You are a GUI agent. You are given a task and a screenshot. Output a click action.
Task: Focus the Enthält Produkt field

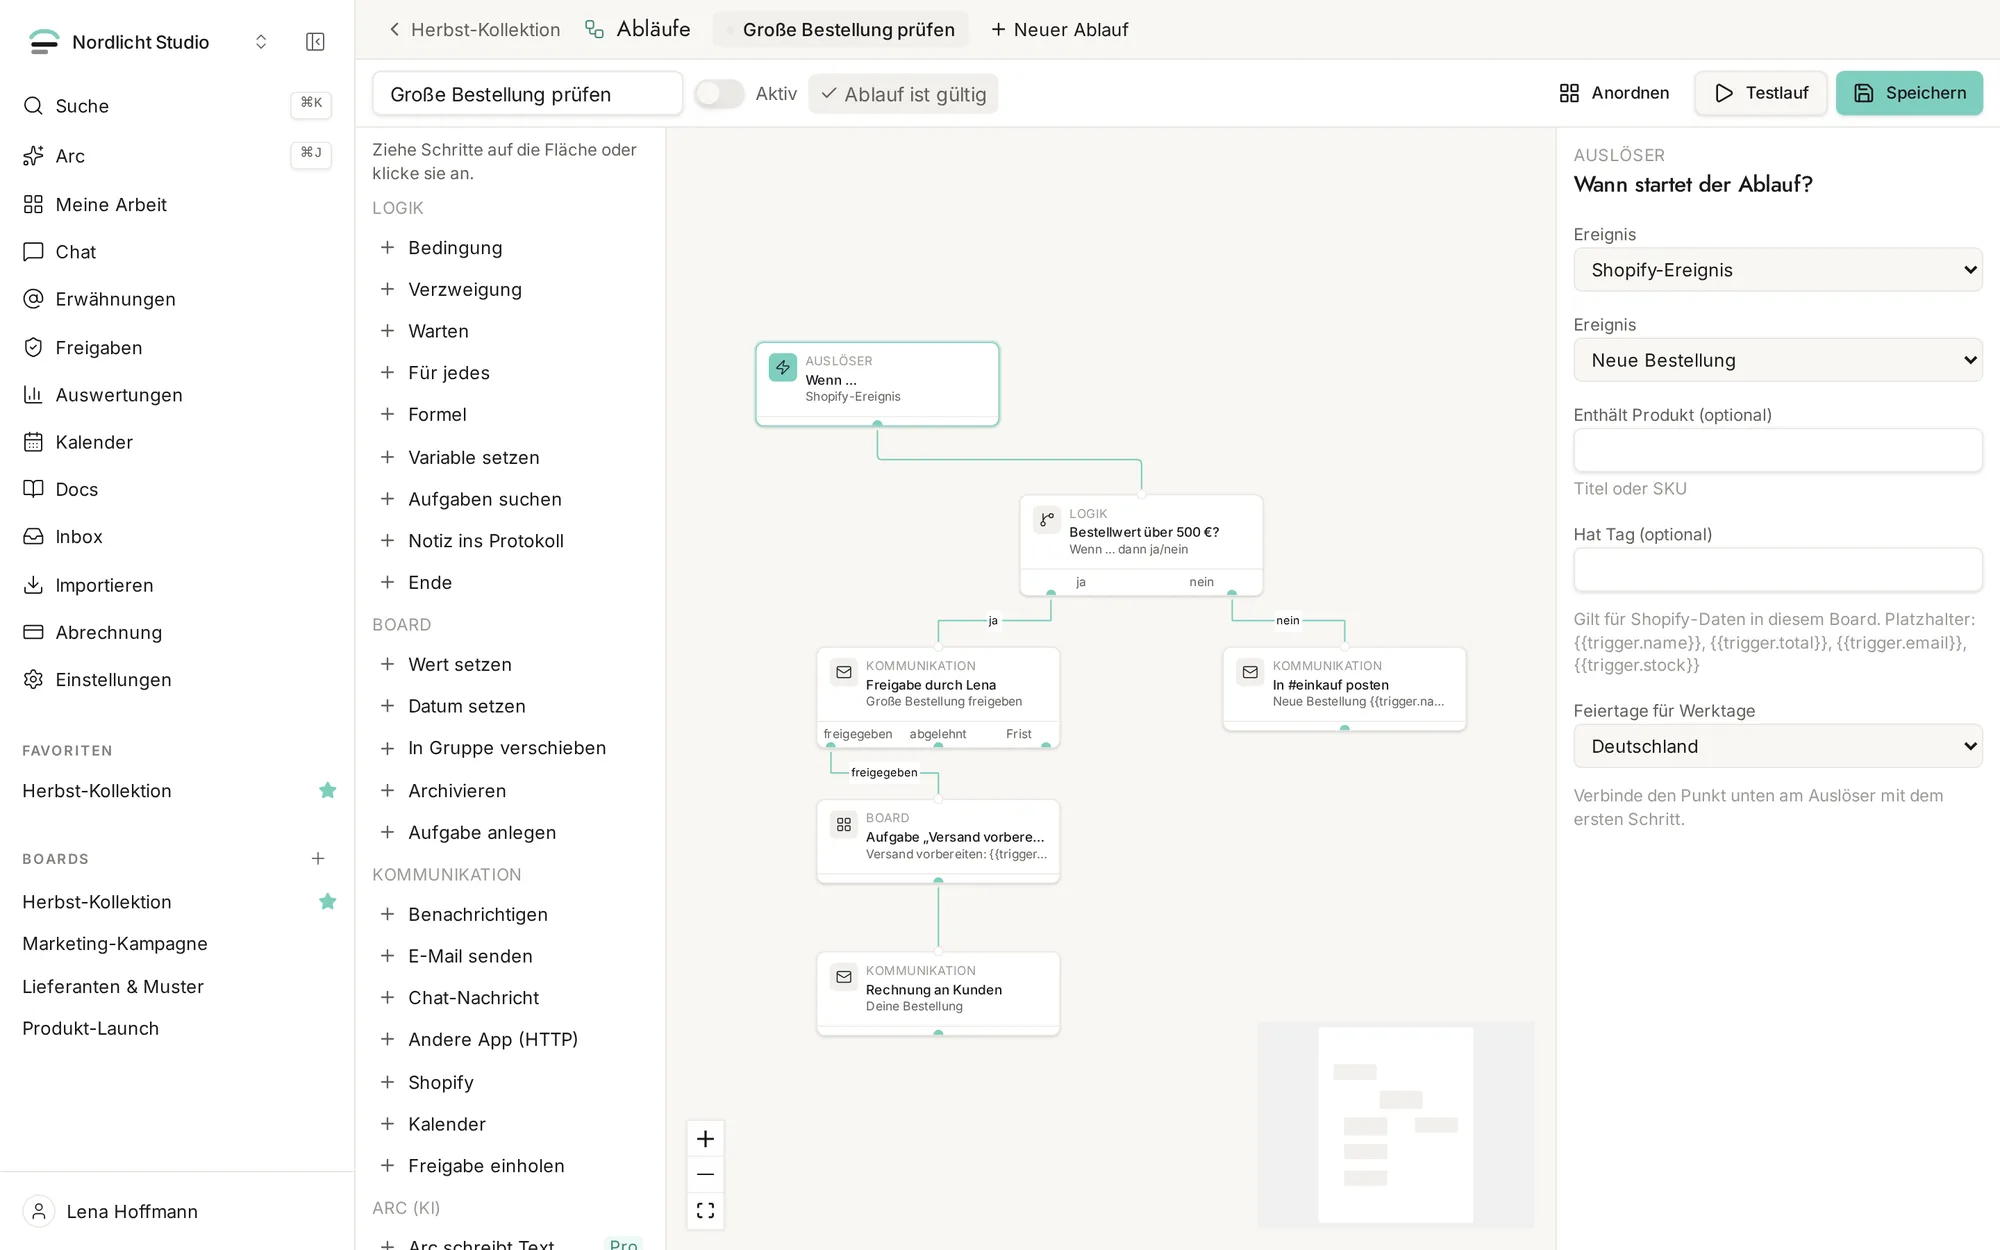(1777, 450)
